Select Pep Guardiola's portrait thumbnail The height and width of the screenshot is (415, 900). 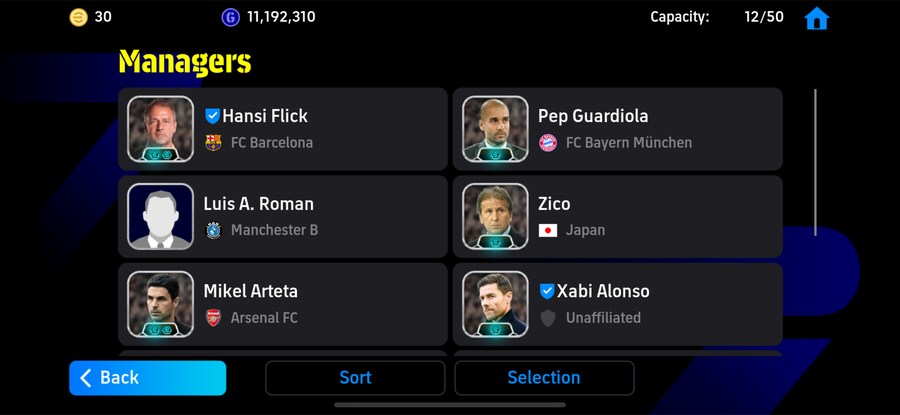pyautogui.click(x=495, y=129)
